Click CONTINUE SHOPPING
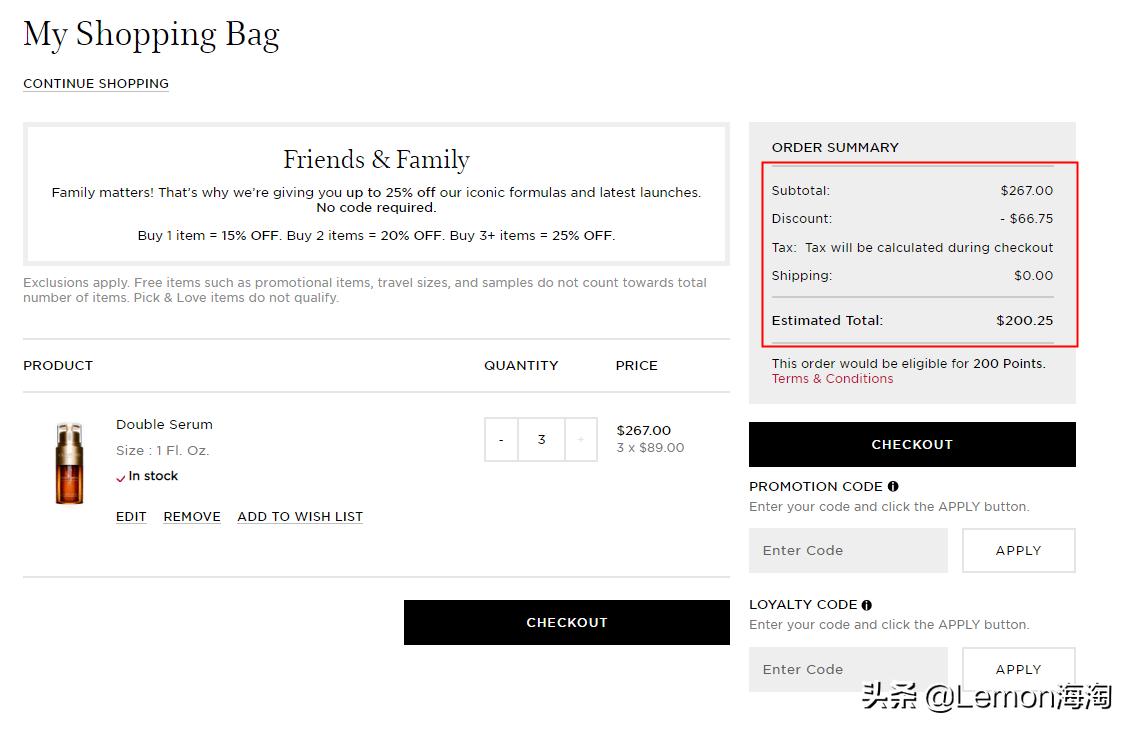 [95, 84]
